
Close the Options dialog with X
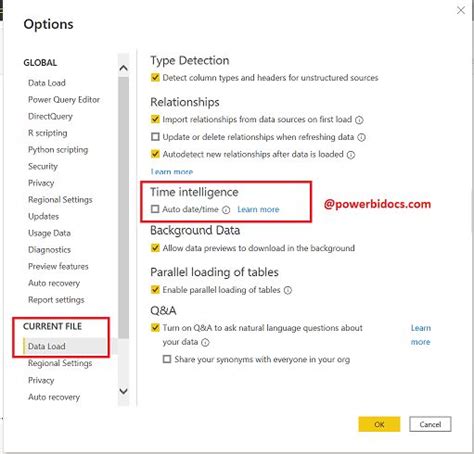click(461, 11)
